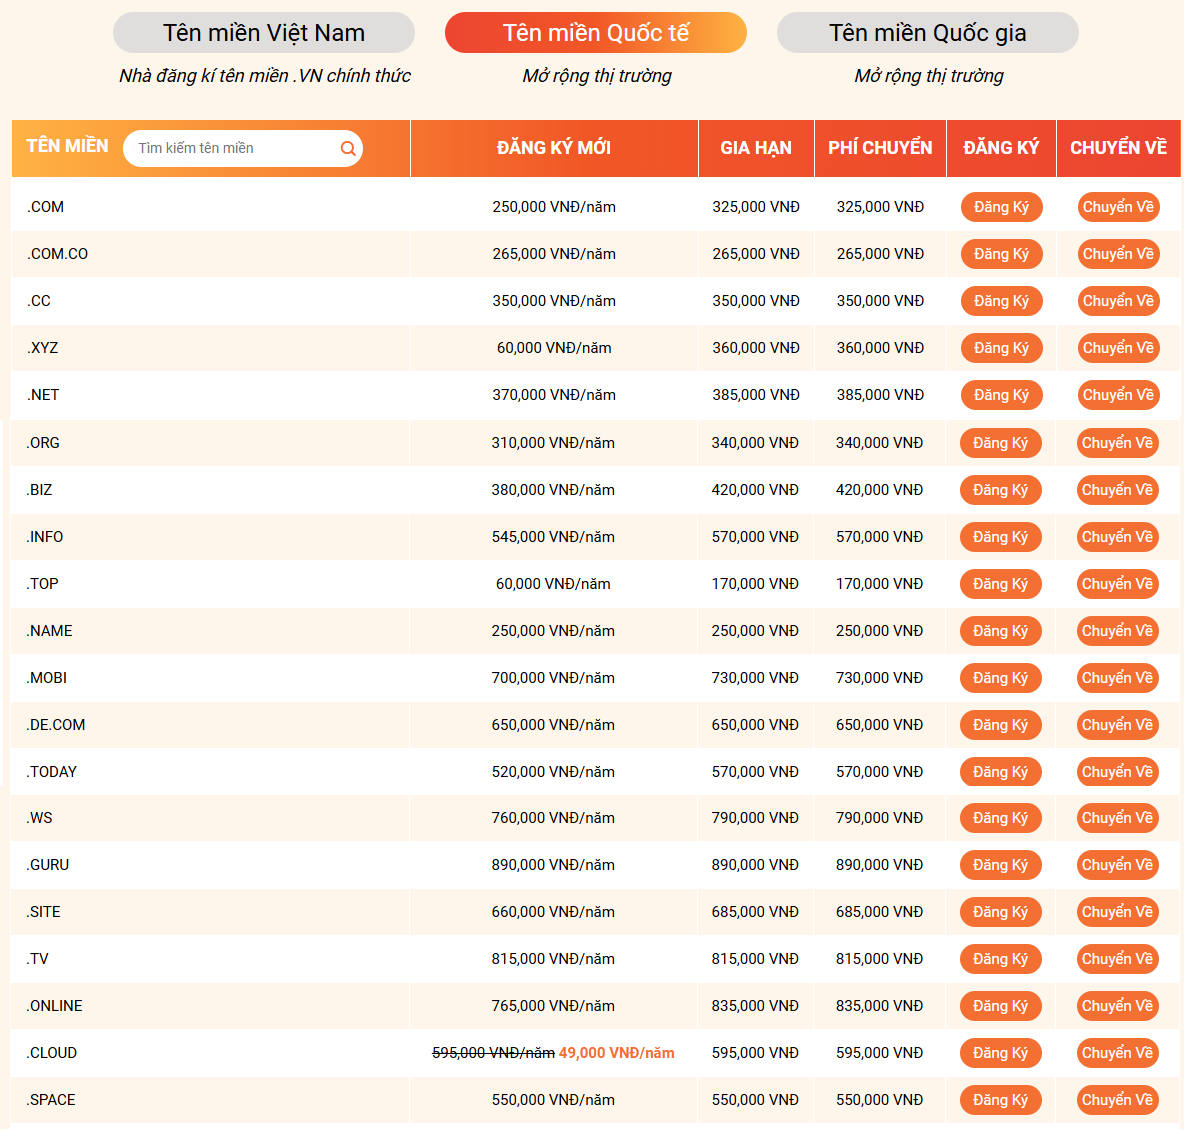Register a .NET domain

pos(1001,395)
